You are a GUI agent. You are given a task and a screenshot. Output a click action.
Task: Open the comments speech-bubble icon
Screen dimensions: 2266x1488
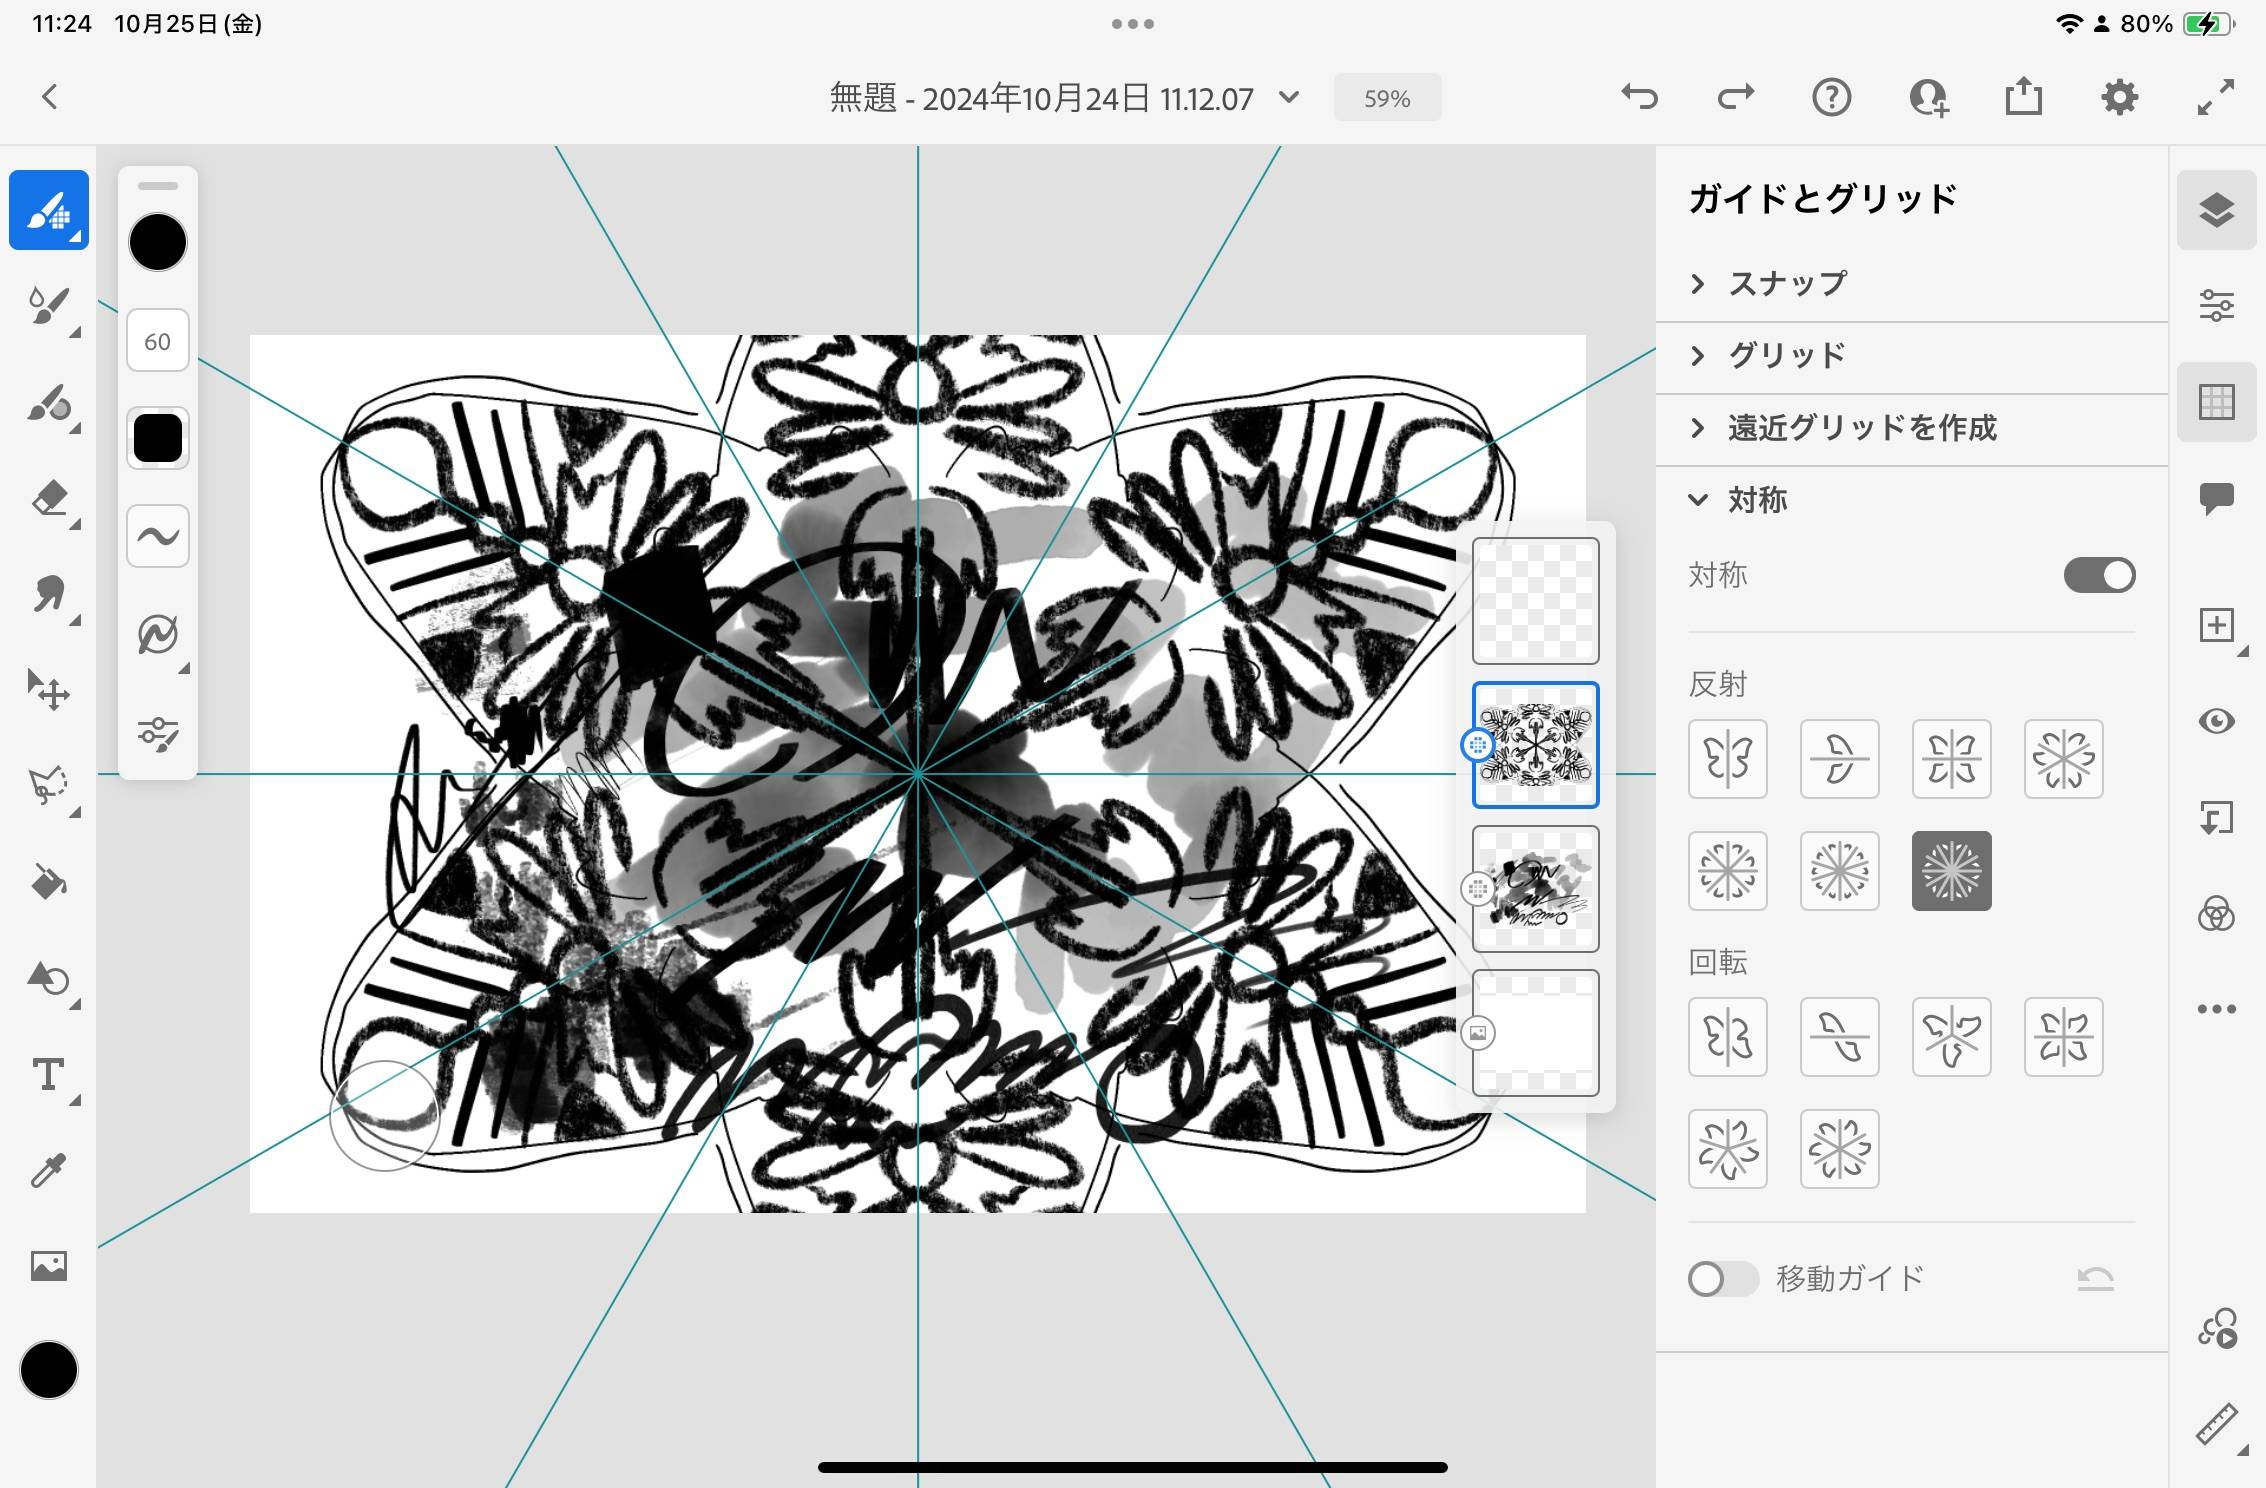click(2217, 498)
